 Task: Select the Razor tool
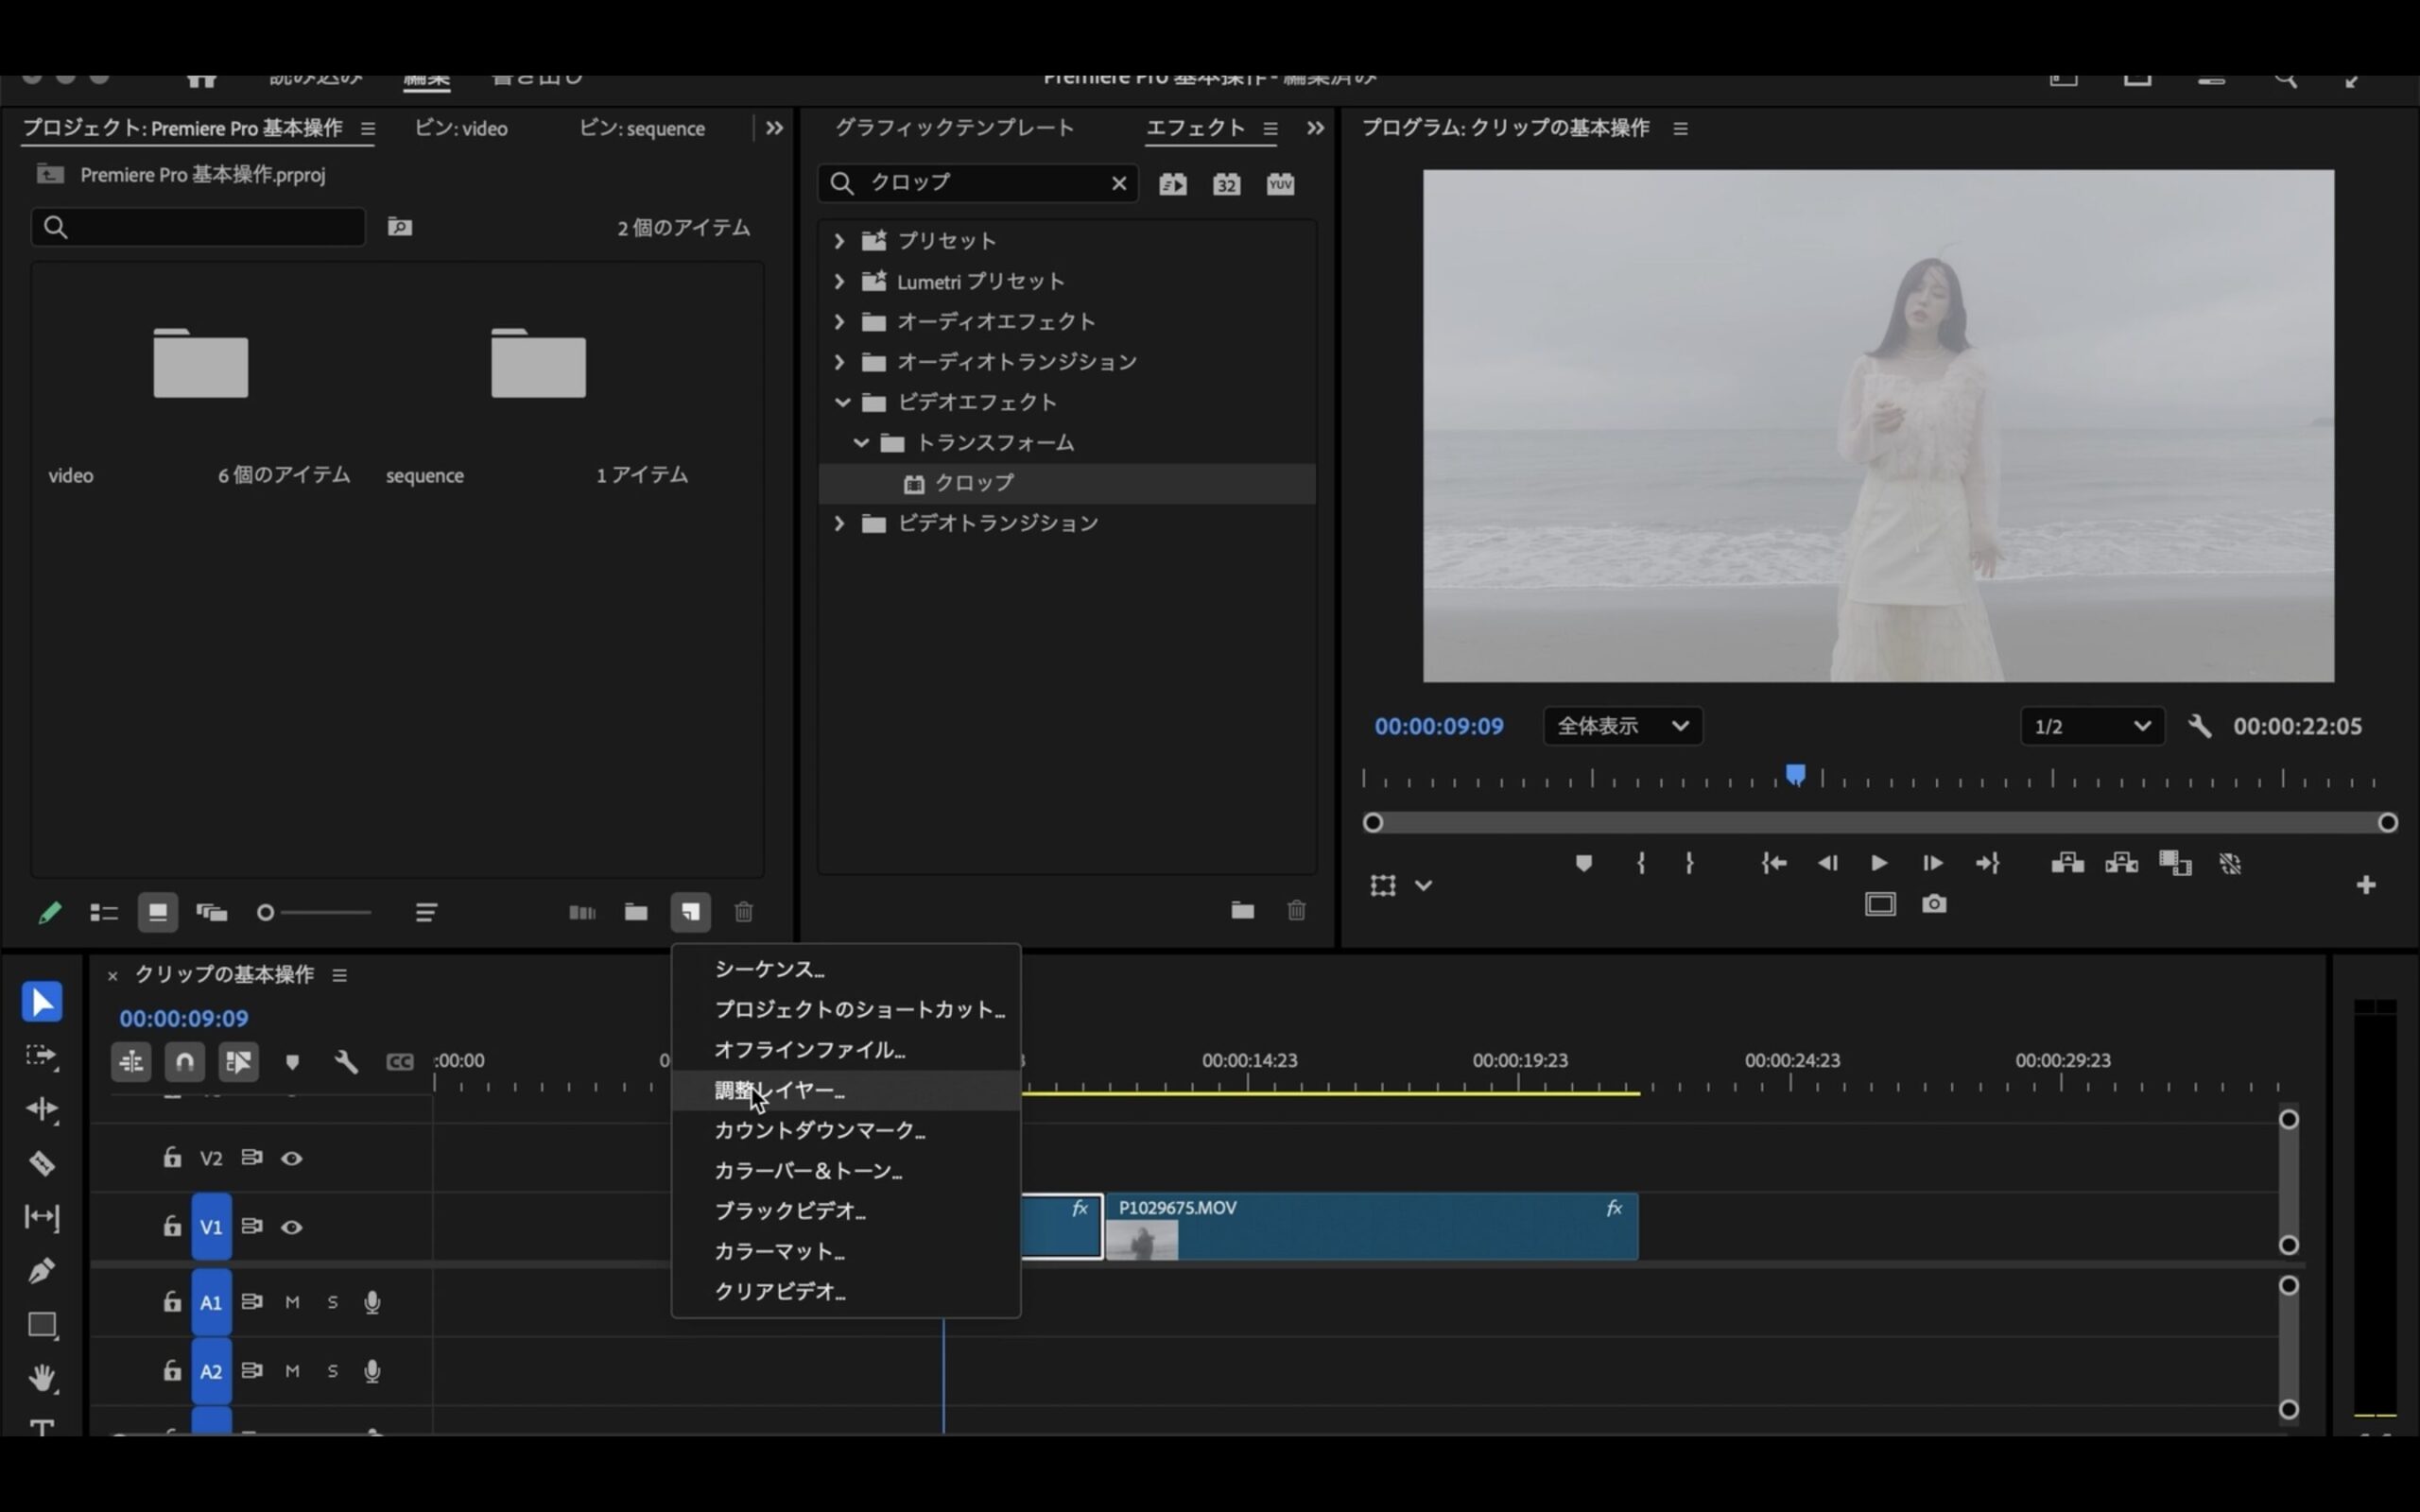pyautogui.click(x=42, y=1163)
